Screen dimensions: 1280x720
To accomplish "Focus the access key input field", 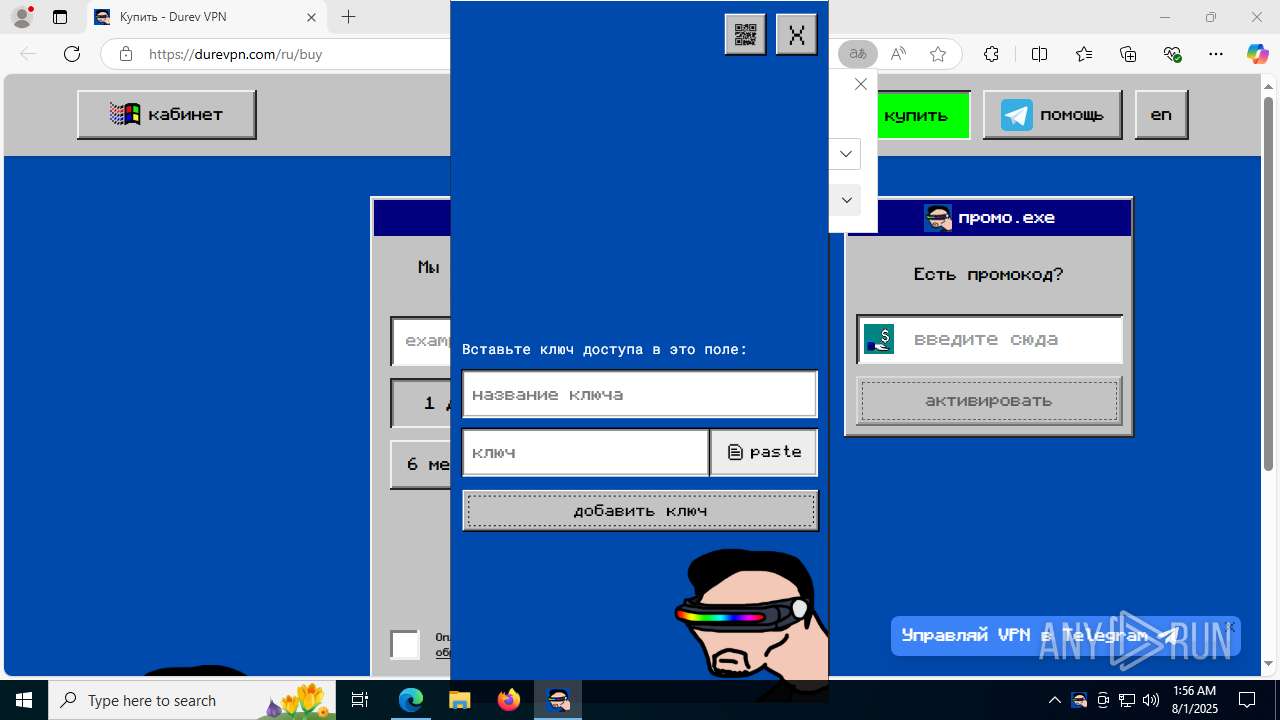I will point(586,452).
